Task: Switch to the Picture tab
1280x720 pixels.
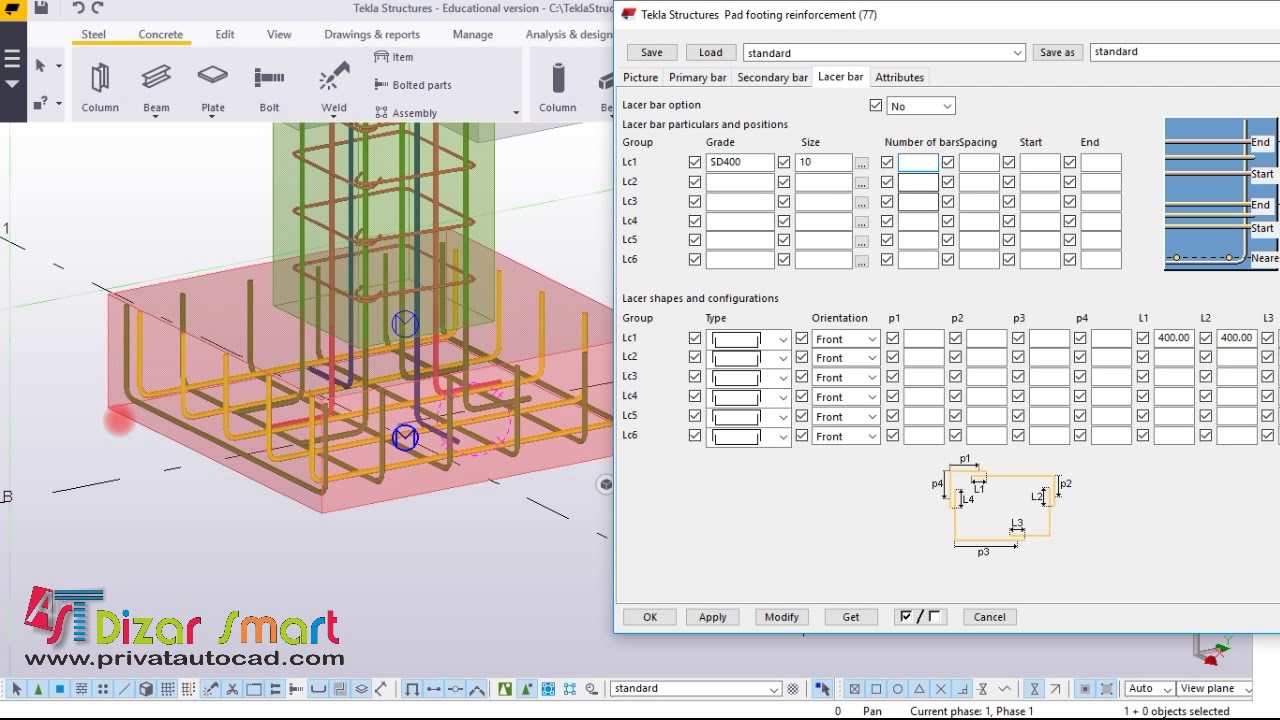Action: 640,77
